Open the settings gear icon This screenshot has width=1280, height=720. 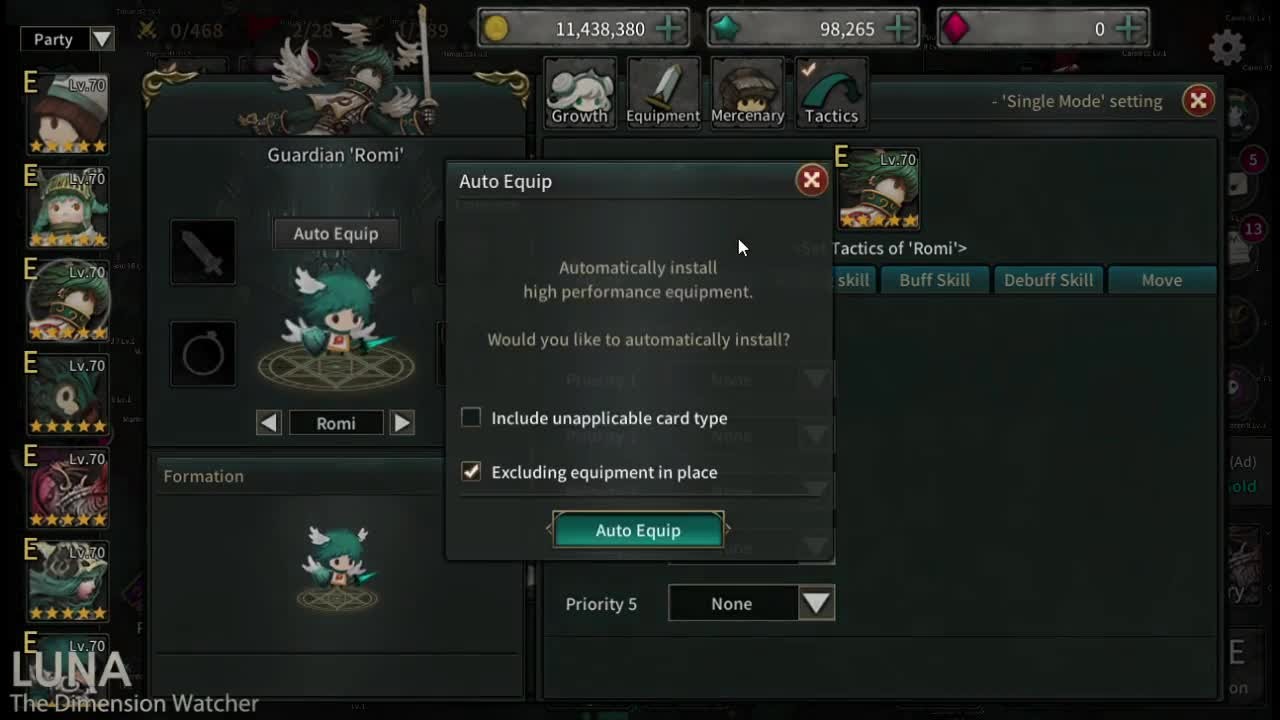click(x=1227, y=47)
